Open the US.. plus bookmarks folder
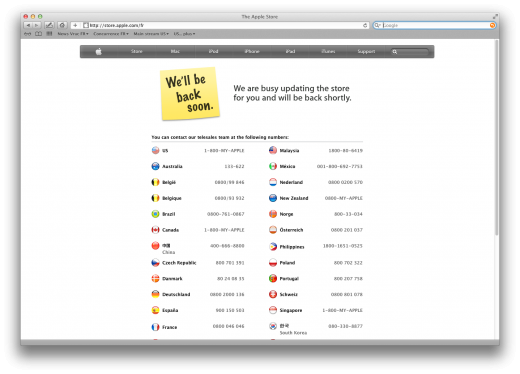Screen dimensions: 520x374 [184, 34]
